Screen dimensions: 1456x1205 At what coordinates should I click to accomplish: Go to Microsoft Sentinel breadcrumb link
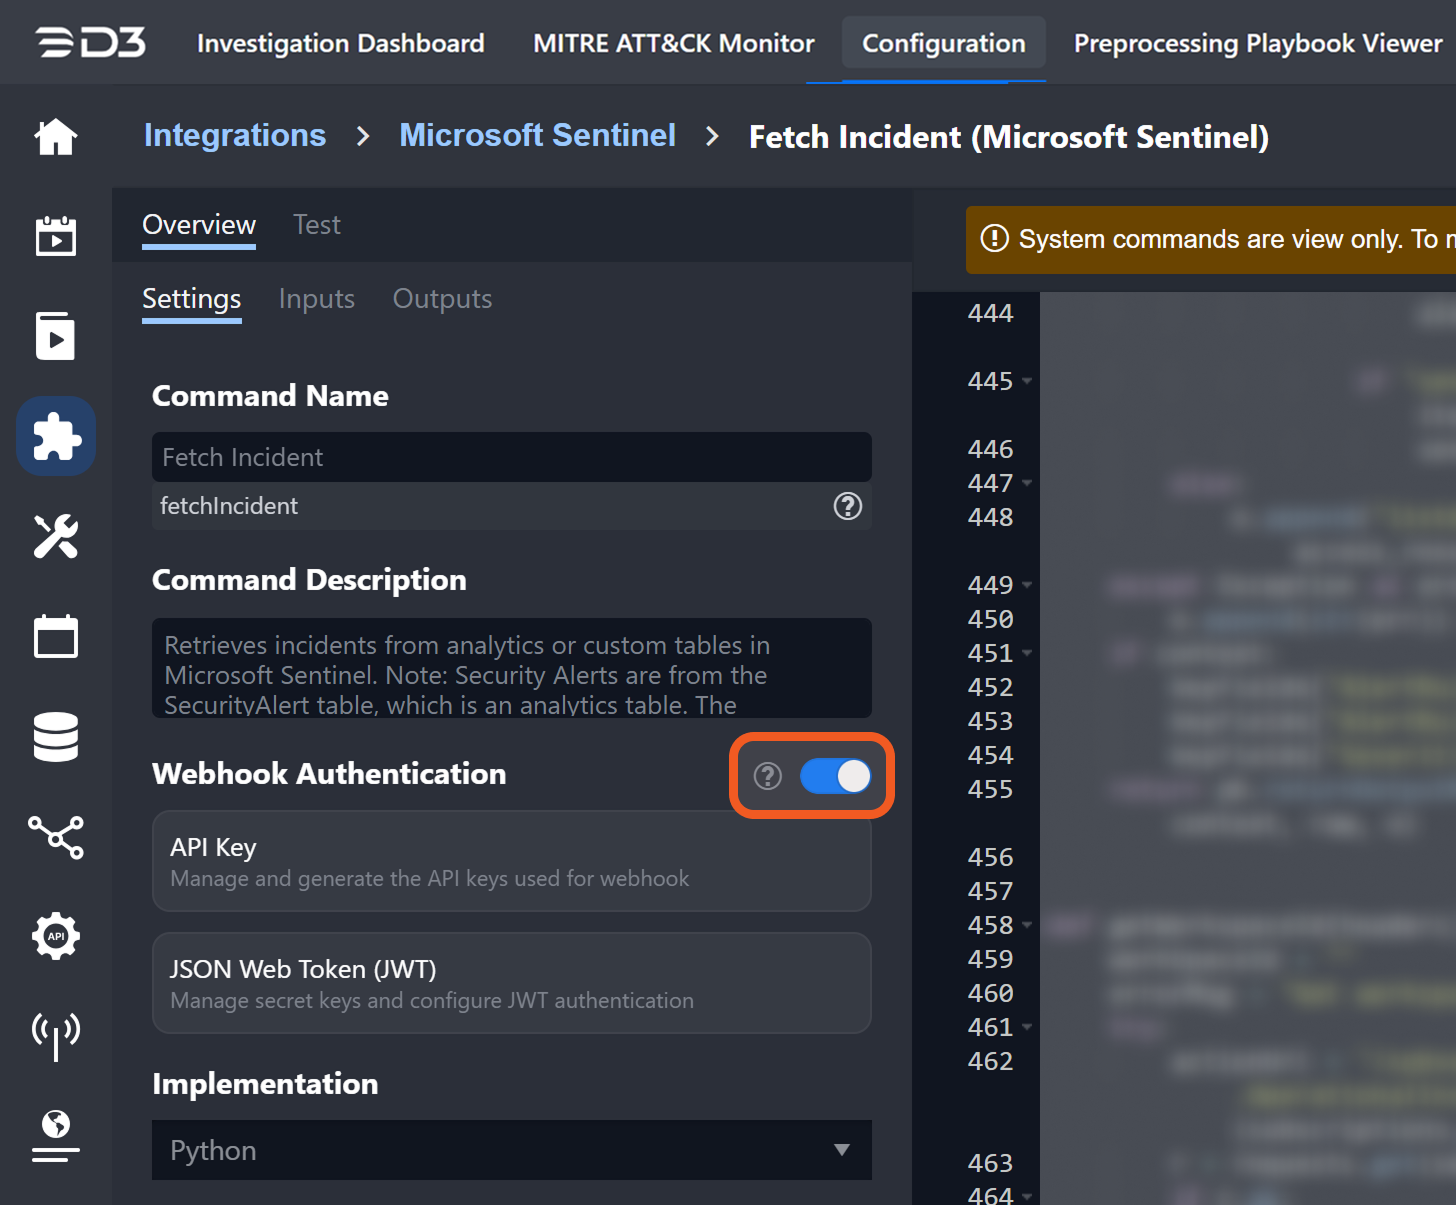[x=537, y=136]
